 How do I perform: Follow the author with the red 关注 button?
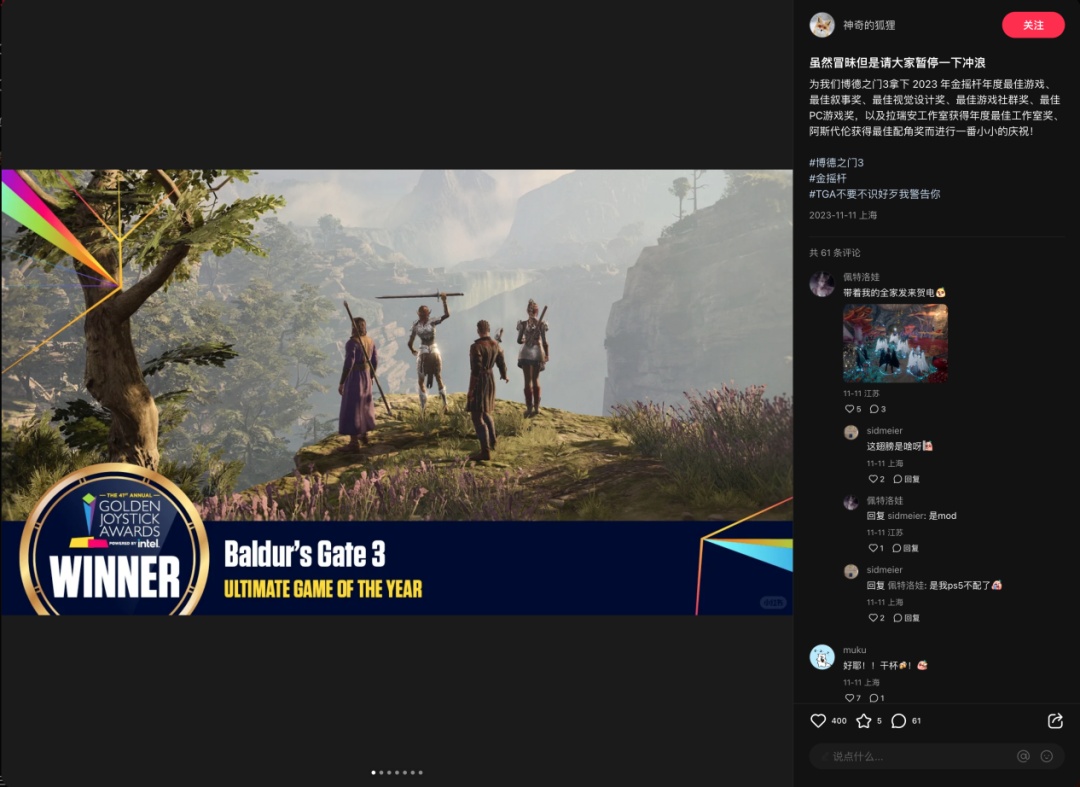(x=1033, y=25)
